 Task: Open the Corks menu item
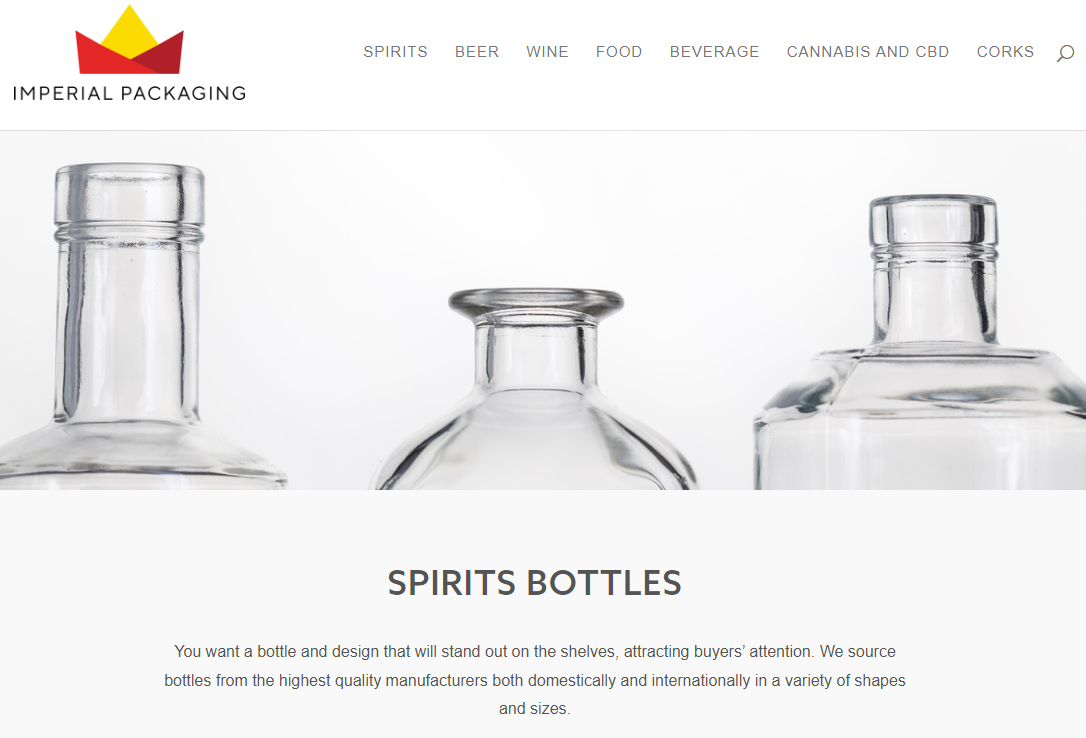(x=1005, y=52)
